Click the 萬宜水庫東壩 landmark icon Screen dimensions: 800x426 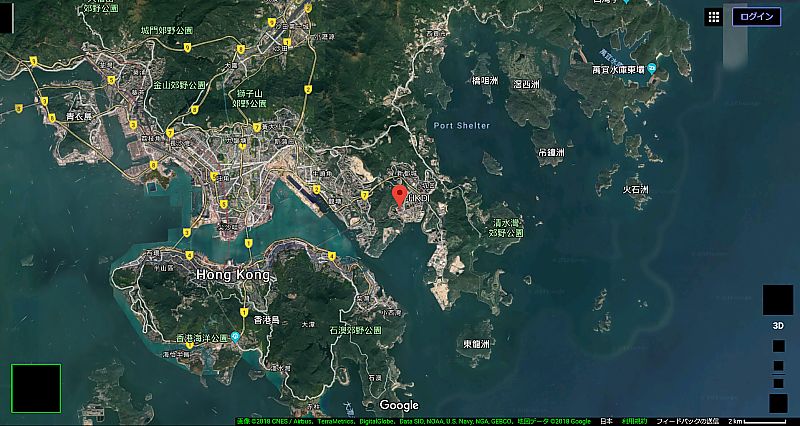pyautogui.click(x=651, y=69)
